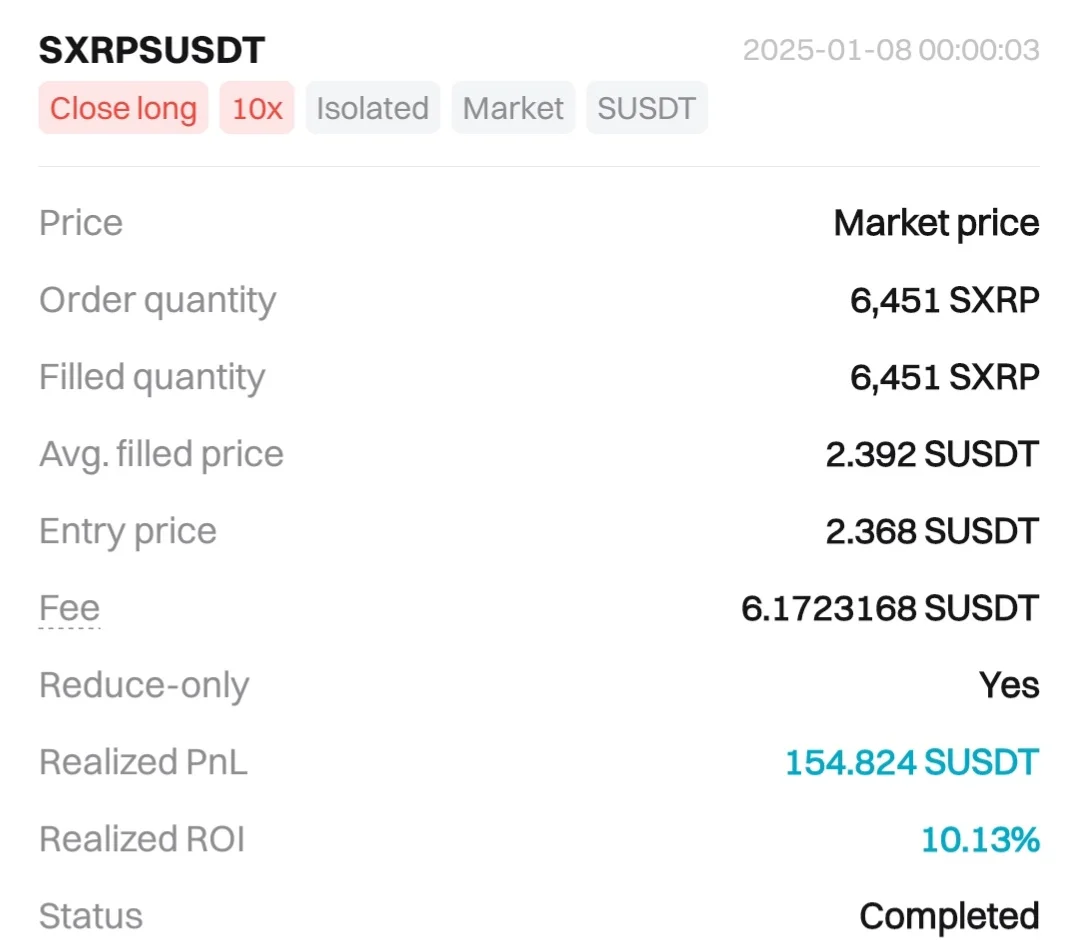Click the 10x leverage badge
The width and height of the screenshot is (1065, 940).
coord(257,108)
